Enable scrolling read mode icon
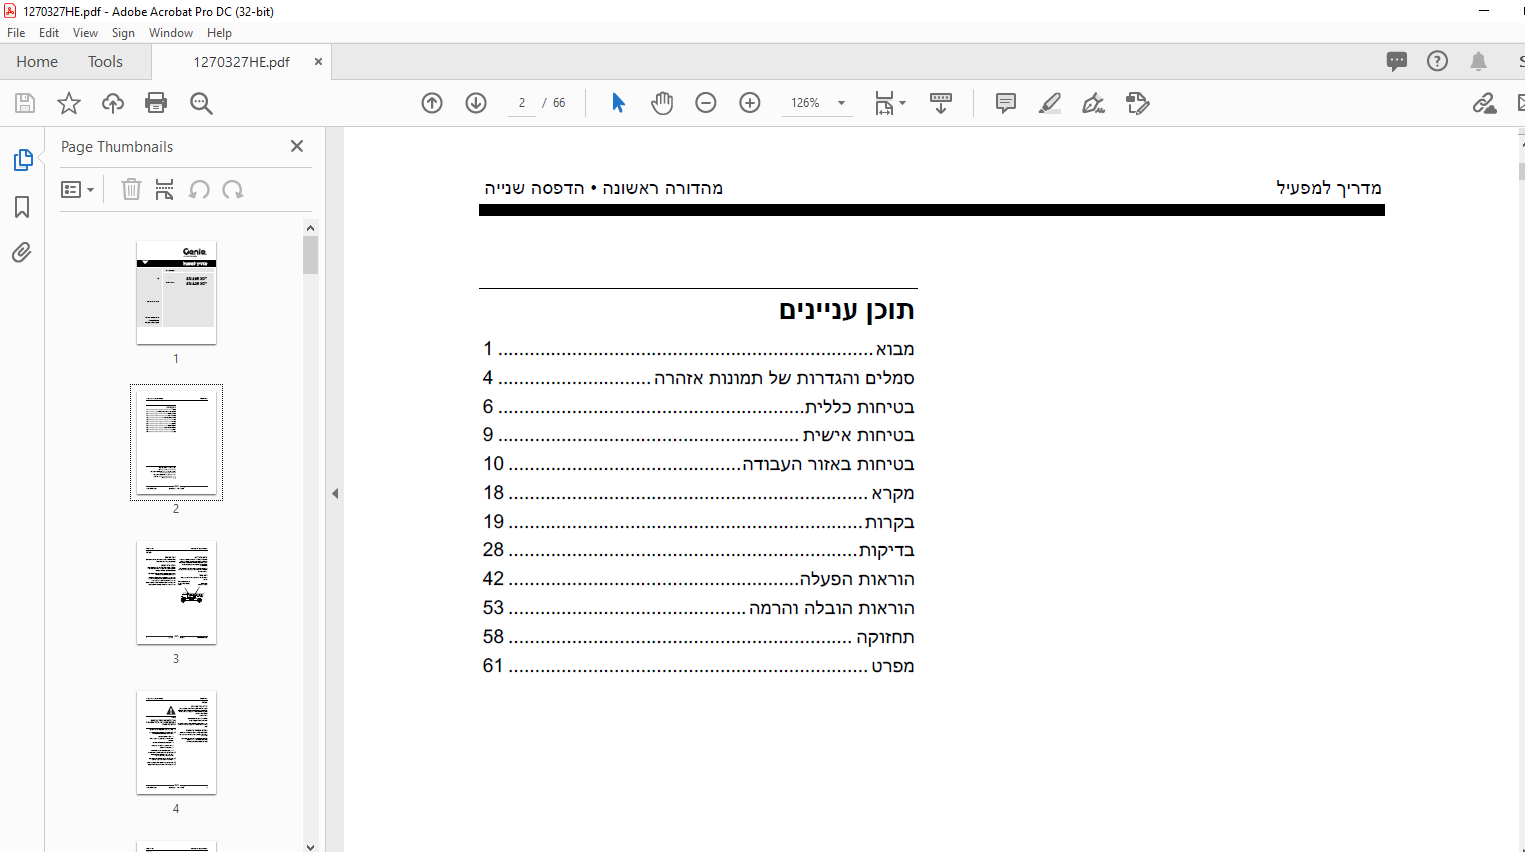The width and height of the screenshot is (1525, 852). [x=941, y=103]
